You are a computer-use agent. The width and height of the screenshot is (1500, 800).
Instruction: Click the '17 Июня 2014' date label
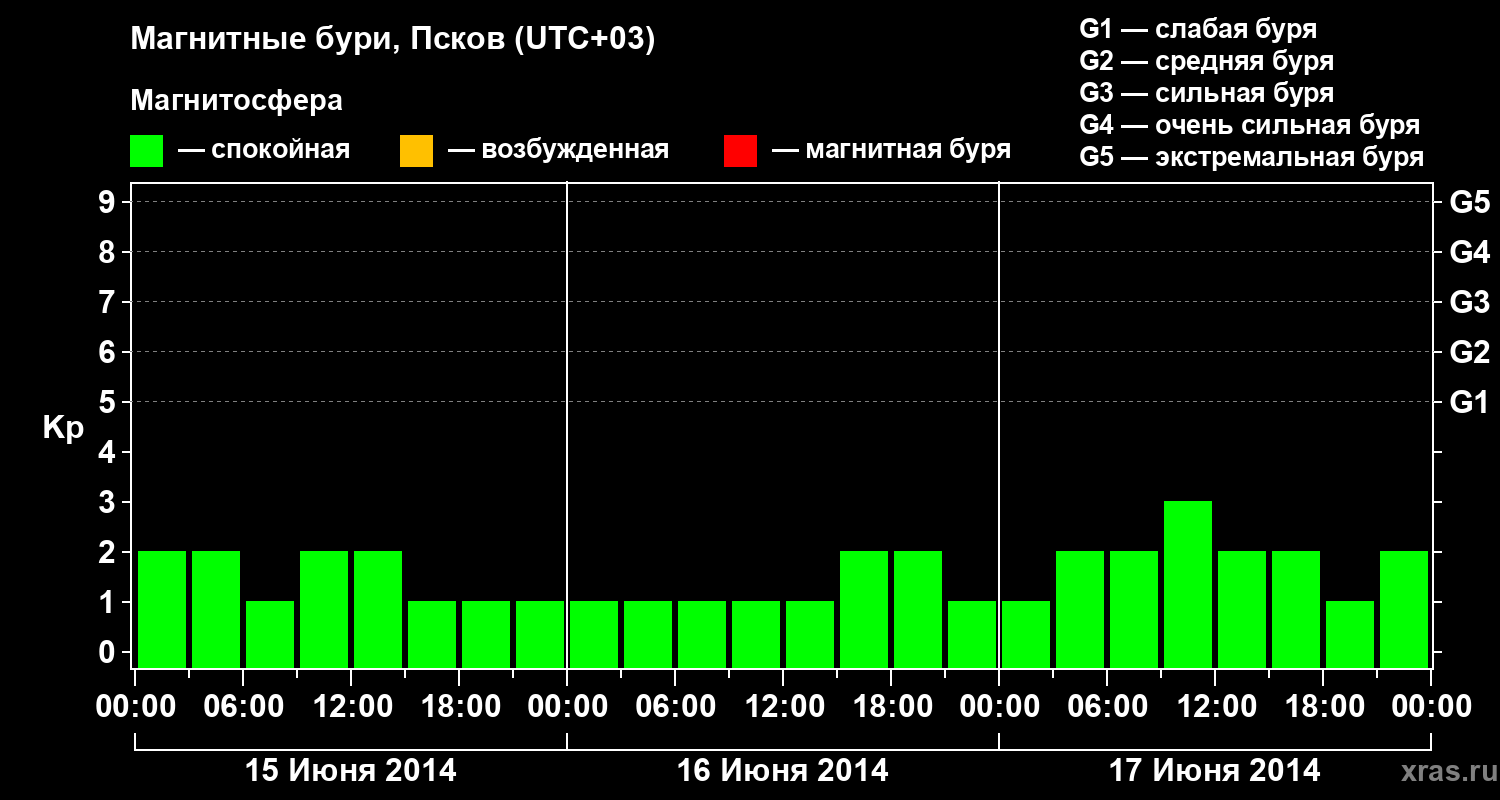pyautogui.click(x=1215, y=771)
